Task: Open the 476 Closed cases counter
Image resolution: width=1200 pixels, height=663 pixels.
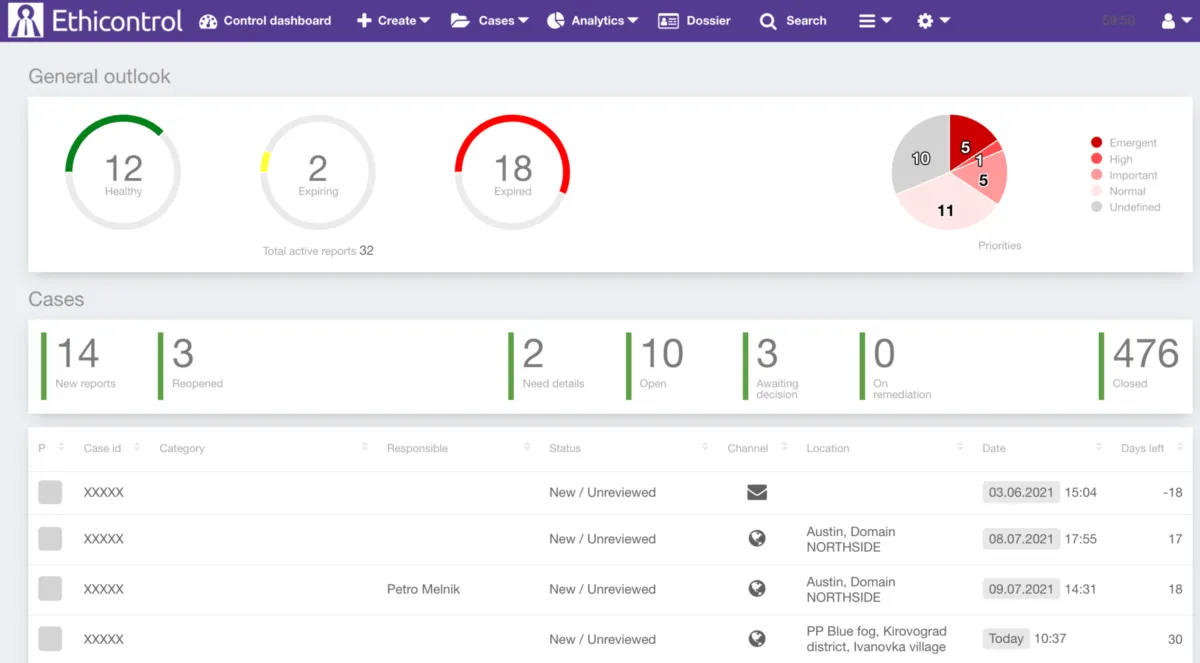Action: (x=1143, y=365)
